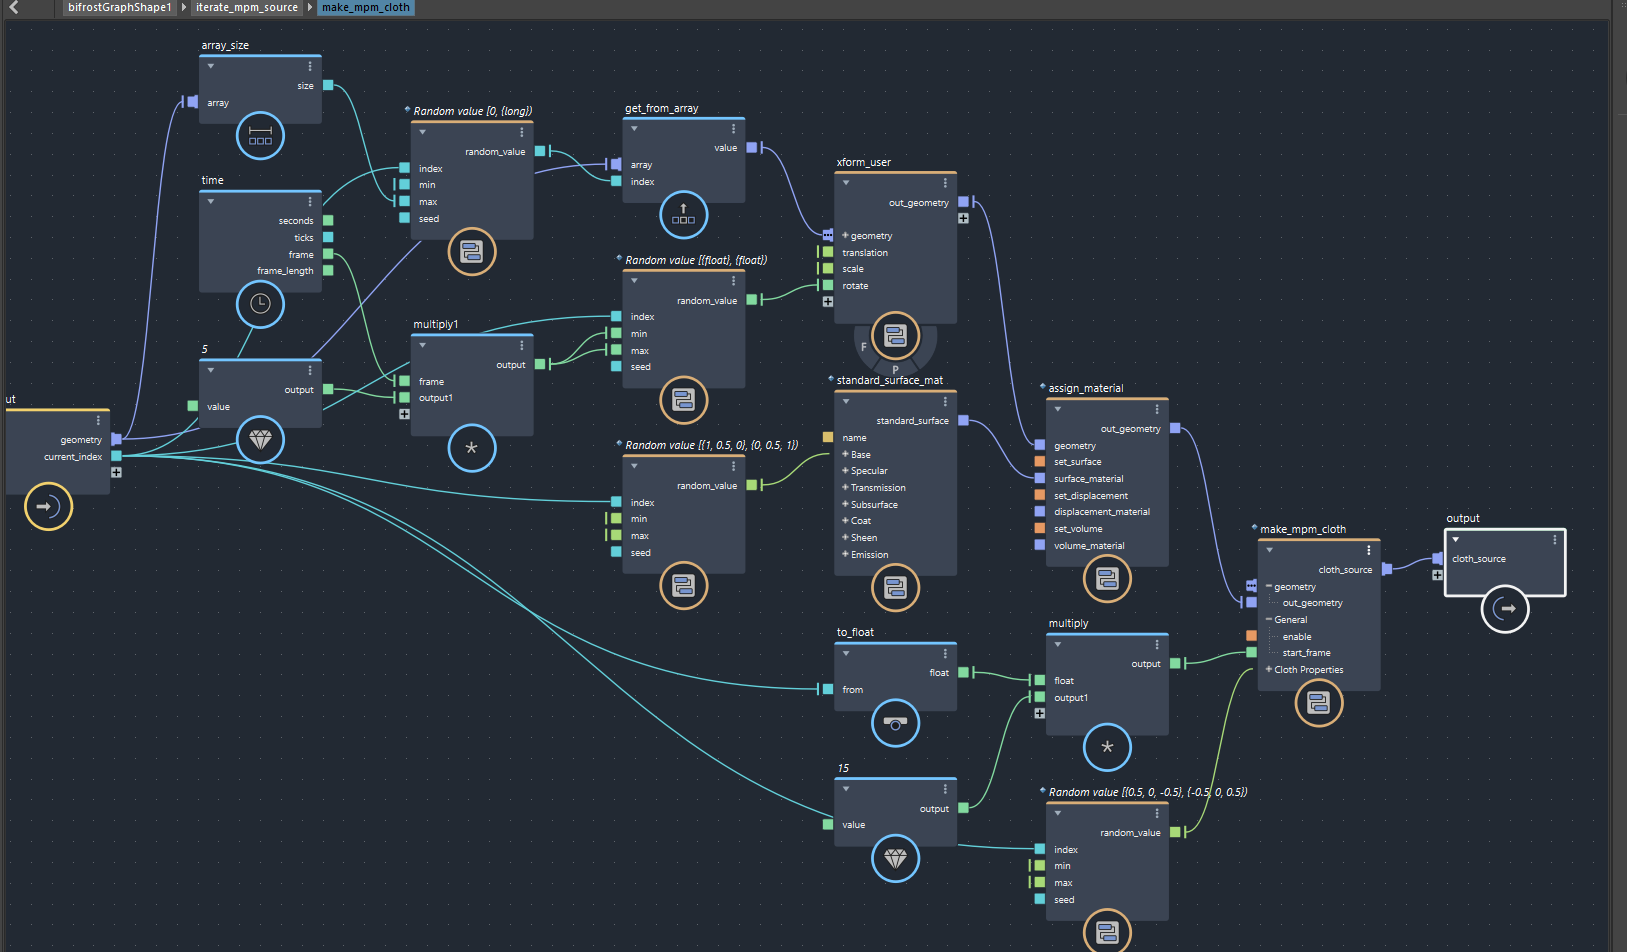Click the orange swatch beside standard_surface name port

coord(827,437)
